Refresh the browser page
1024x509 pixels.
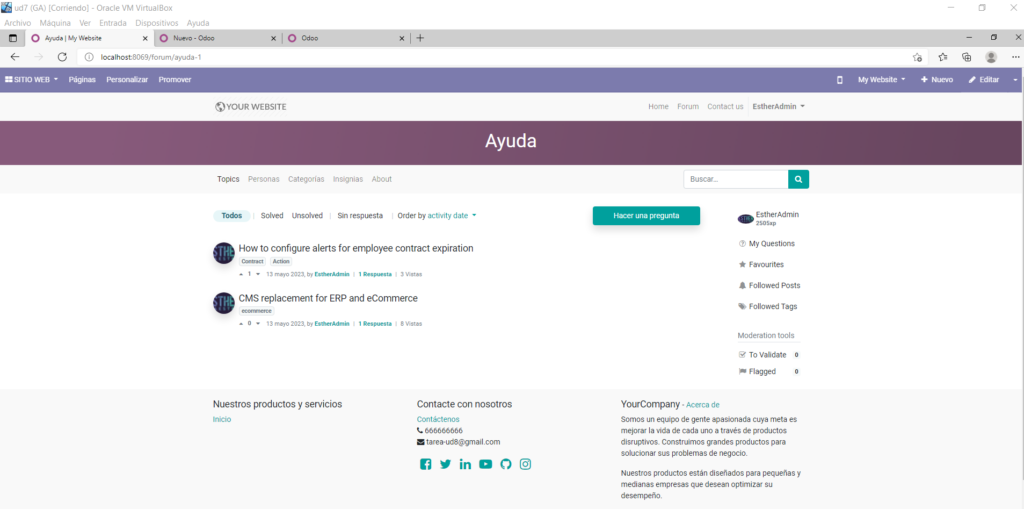point(62,57)
